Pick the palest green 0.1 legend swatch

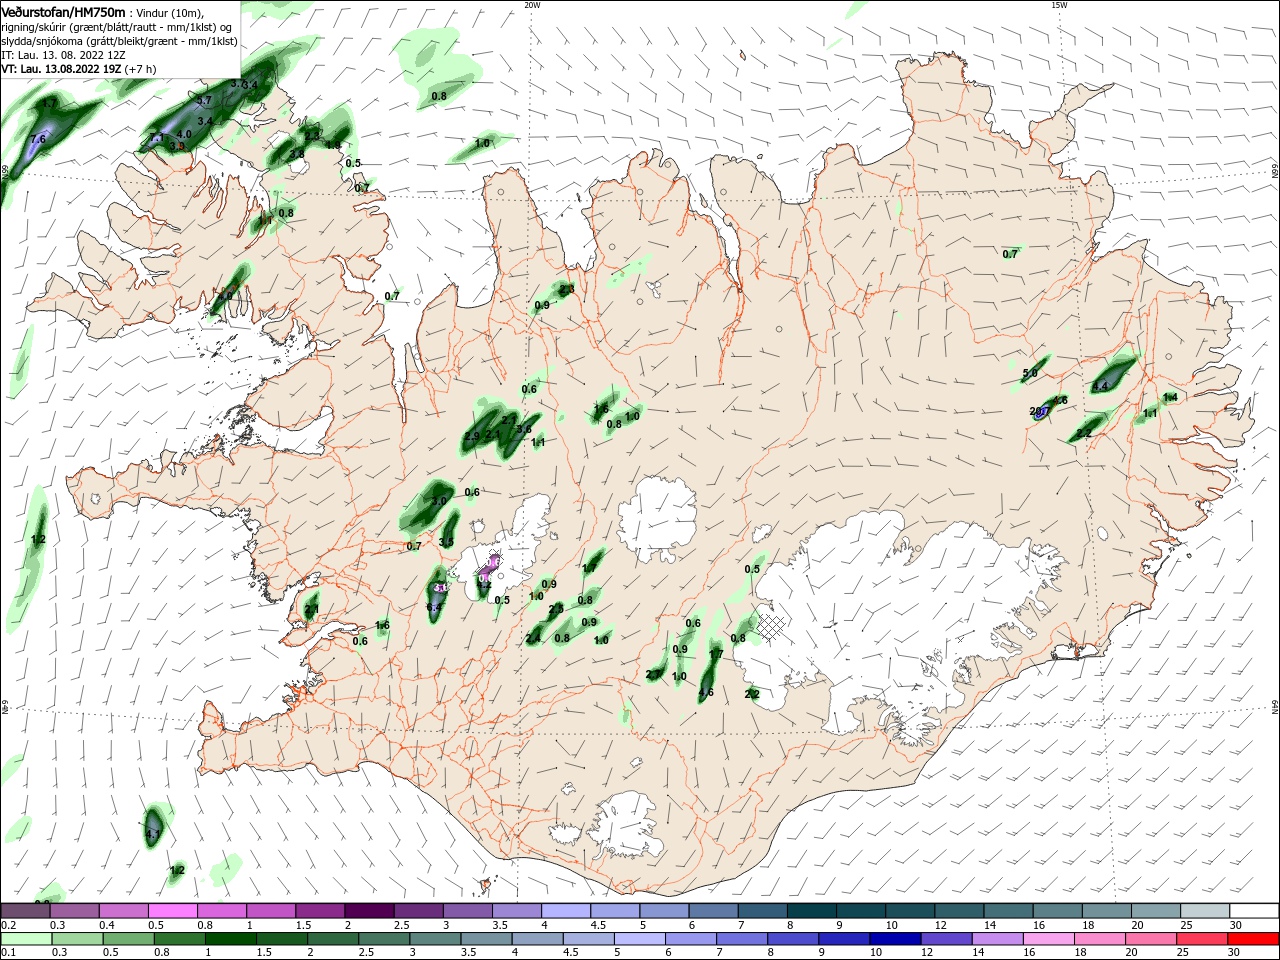(25, 939)
